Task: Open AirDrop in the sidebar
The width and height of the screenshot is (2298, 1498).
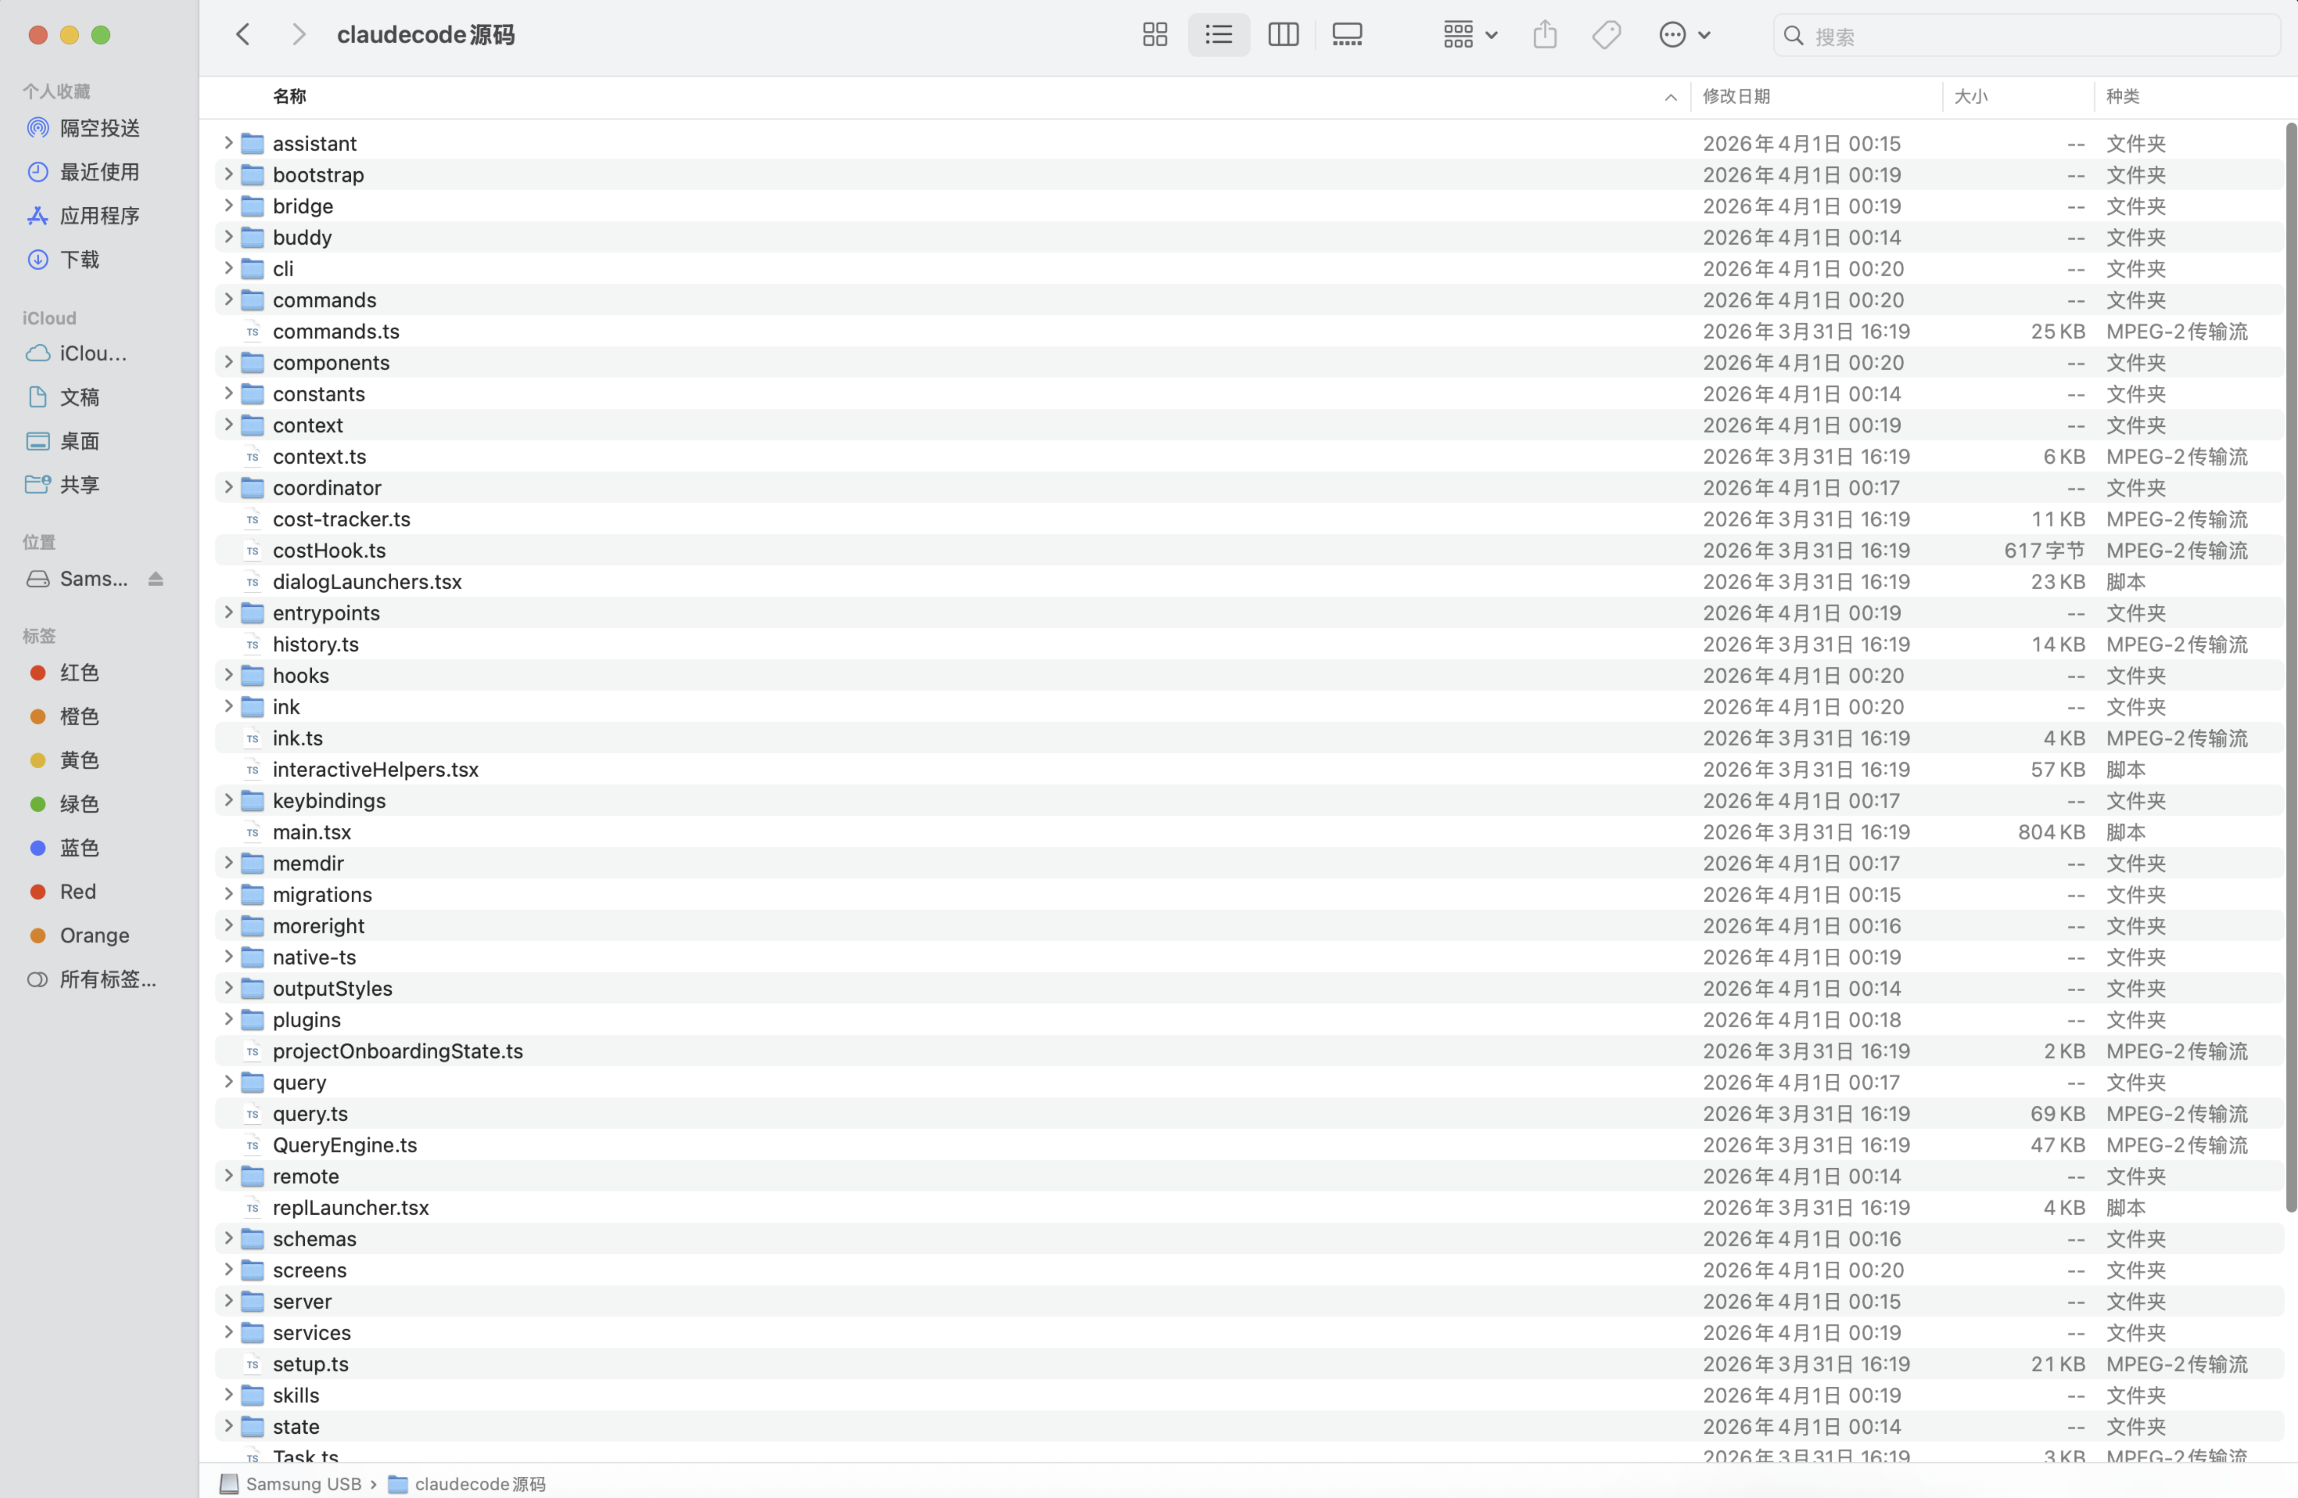Action: [x=99, y=128]
